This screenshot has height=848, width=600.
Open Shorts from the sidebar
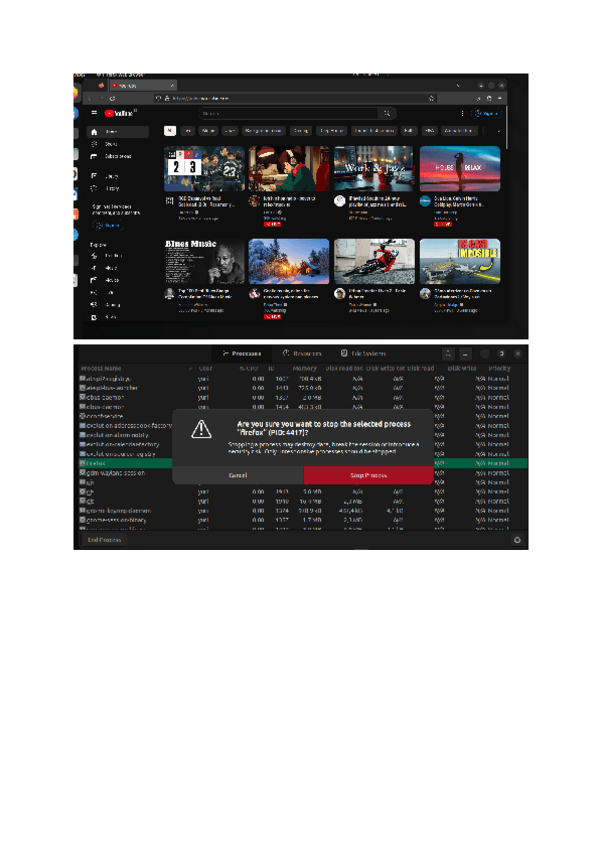click(95, 144)
